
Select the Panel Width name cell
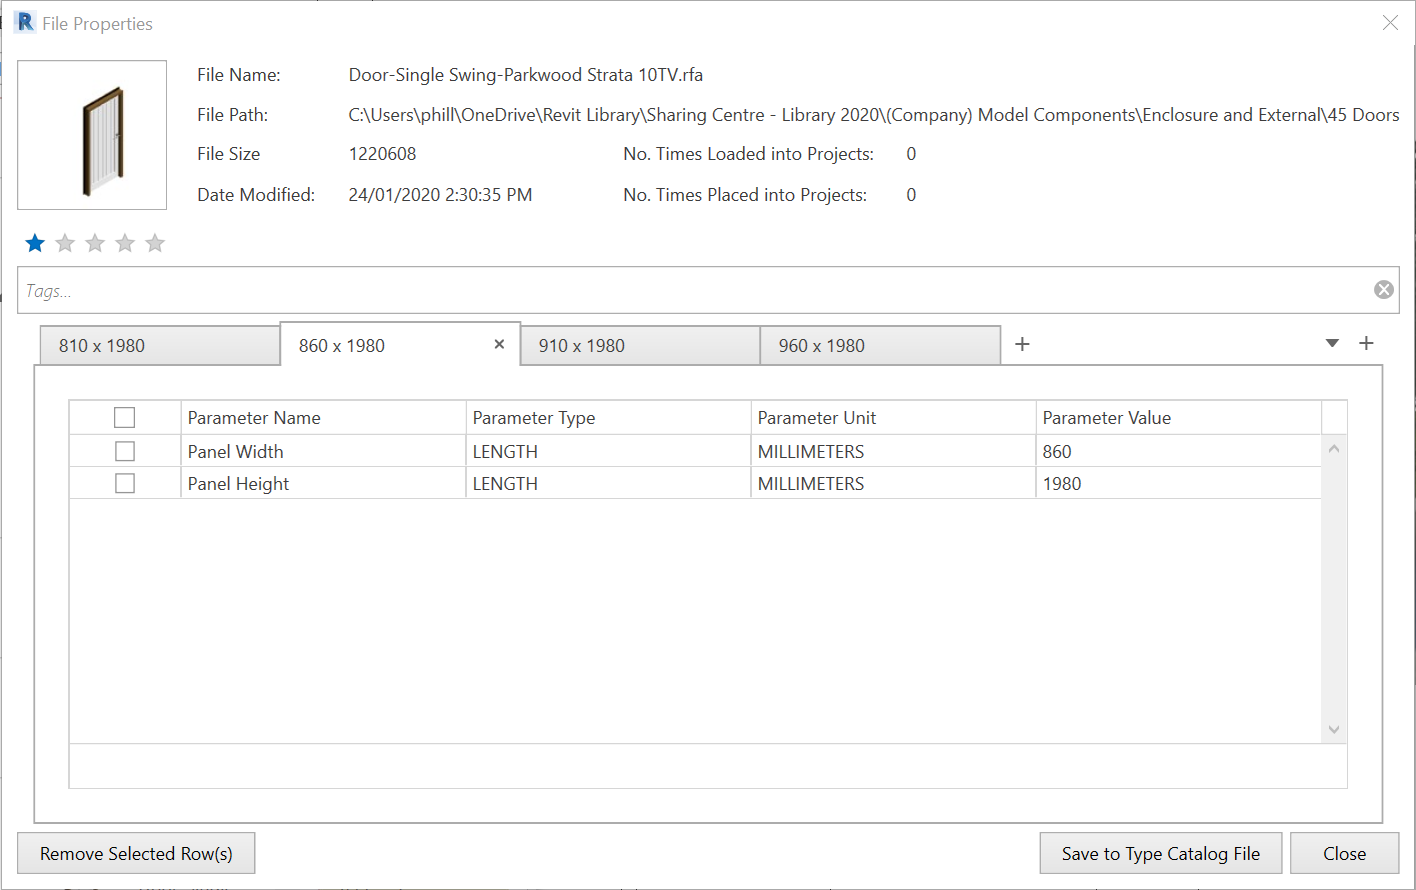[x=323, y=451]
